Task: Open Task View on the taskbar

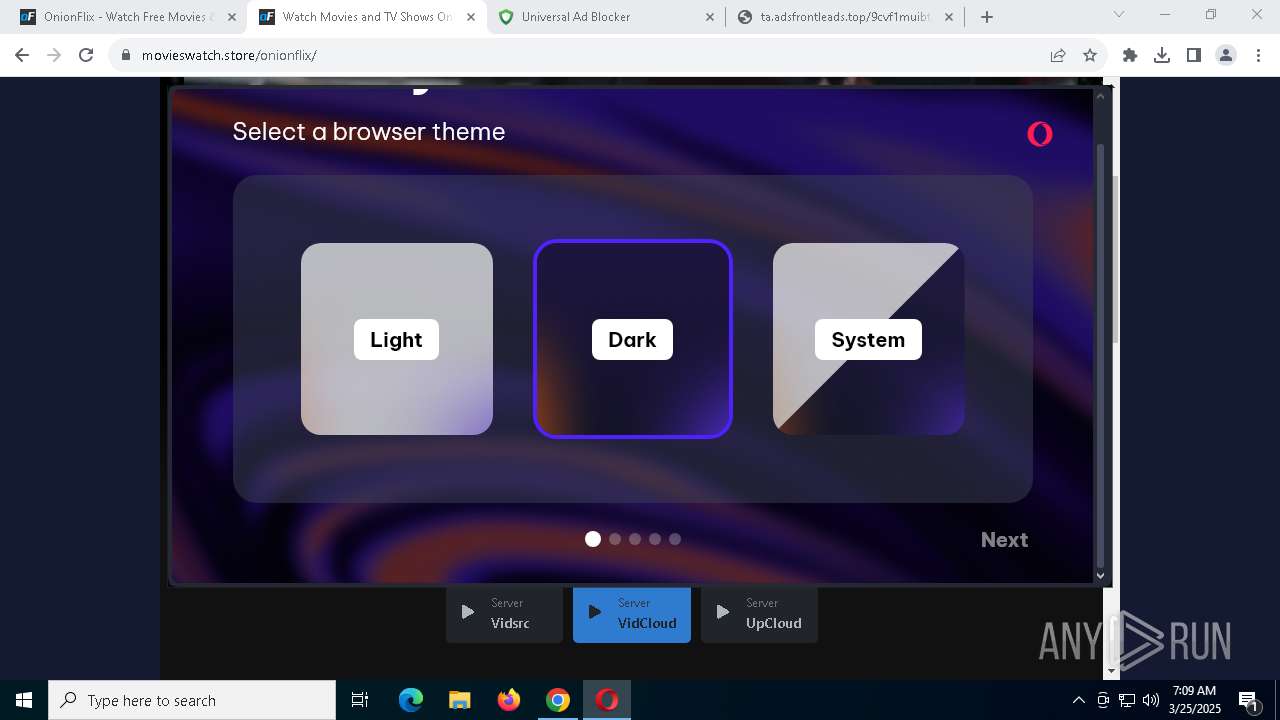Action: pyautogui.click(x=360, y=700)
